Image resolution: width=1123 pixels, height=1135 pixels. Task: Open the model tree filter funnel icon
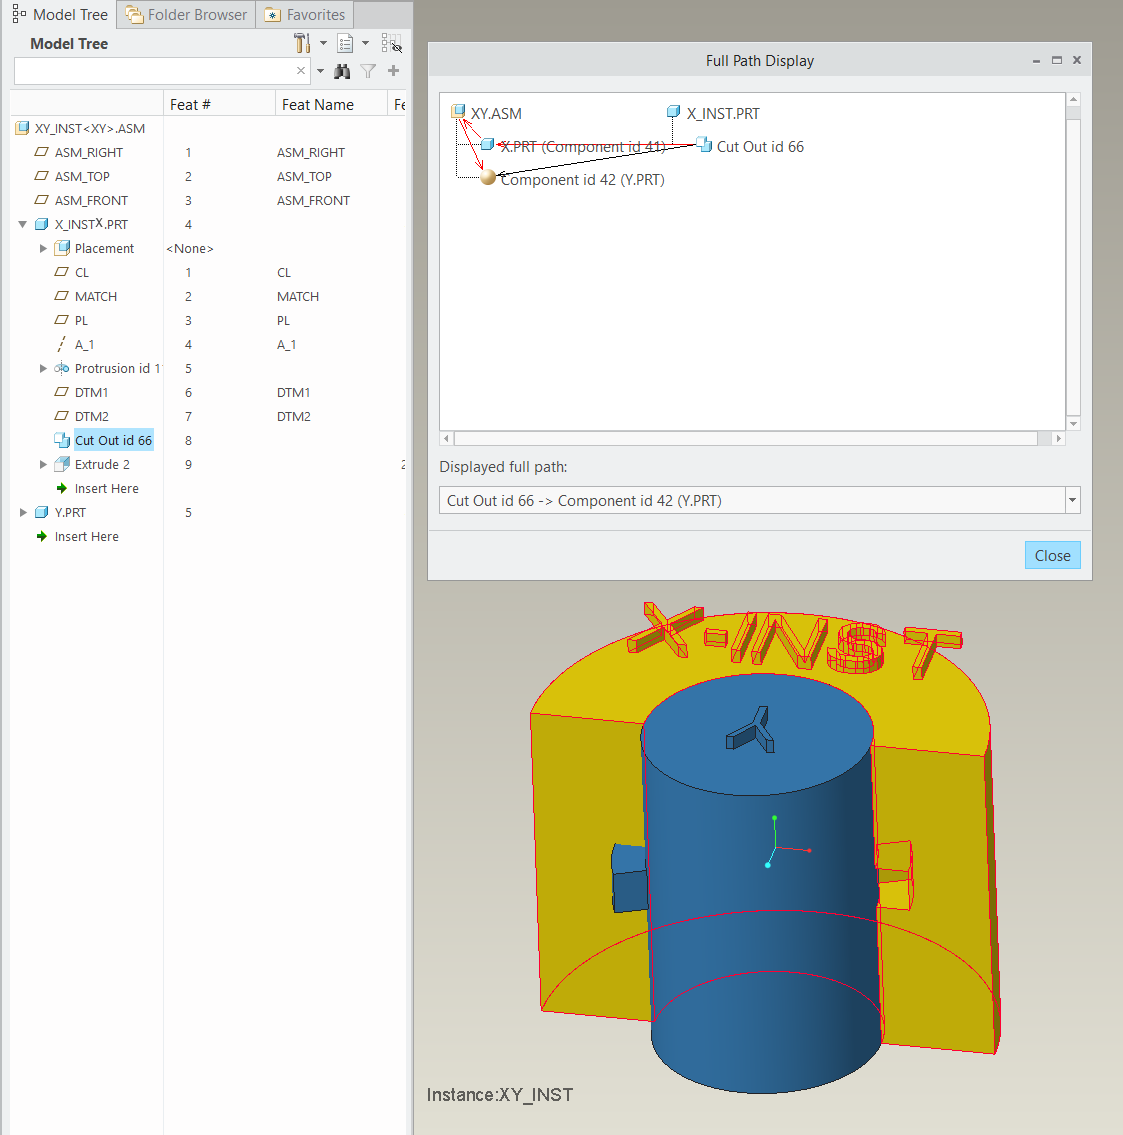(x=367, y=71)
